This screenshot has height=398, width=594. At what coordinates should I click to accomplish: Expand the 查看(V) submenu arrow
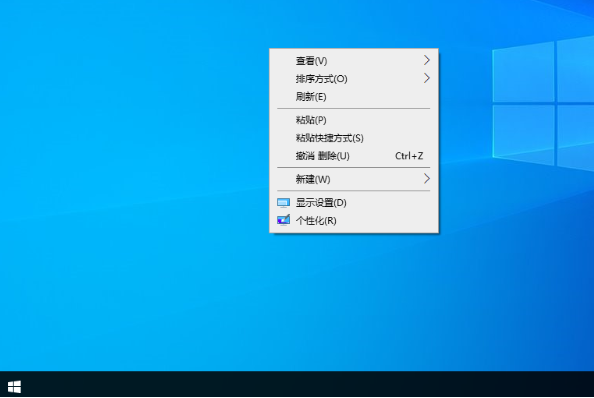click(427, 60)
